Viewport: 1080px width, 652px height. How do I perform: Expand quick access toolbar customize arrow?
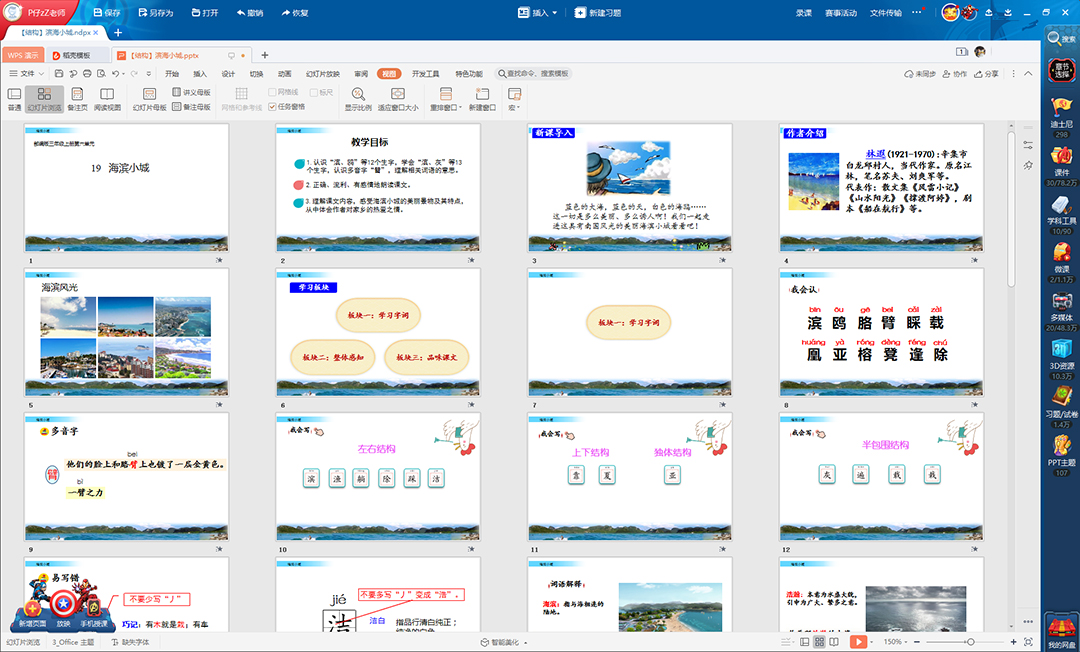click(148, 74)
